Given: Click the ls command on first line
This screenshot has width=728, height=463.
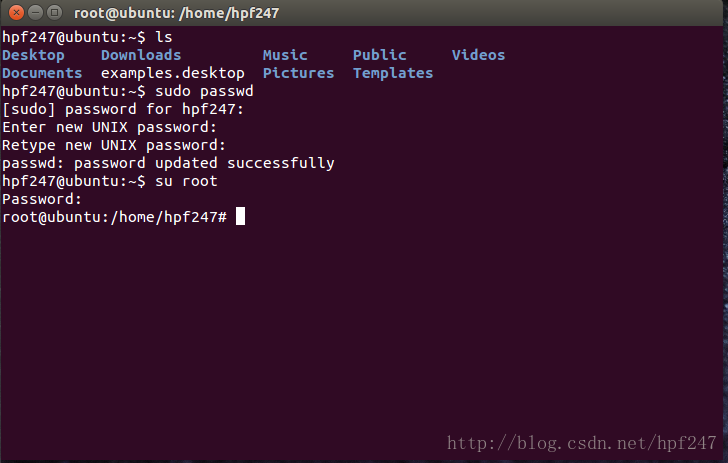Looking at the screenshot, I should pos(164,37).
